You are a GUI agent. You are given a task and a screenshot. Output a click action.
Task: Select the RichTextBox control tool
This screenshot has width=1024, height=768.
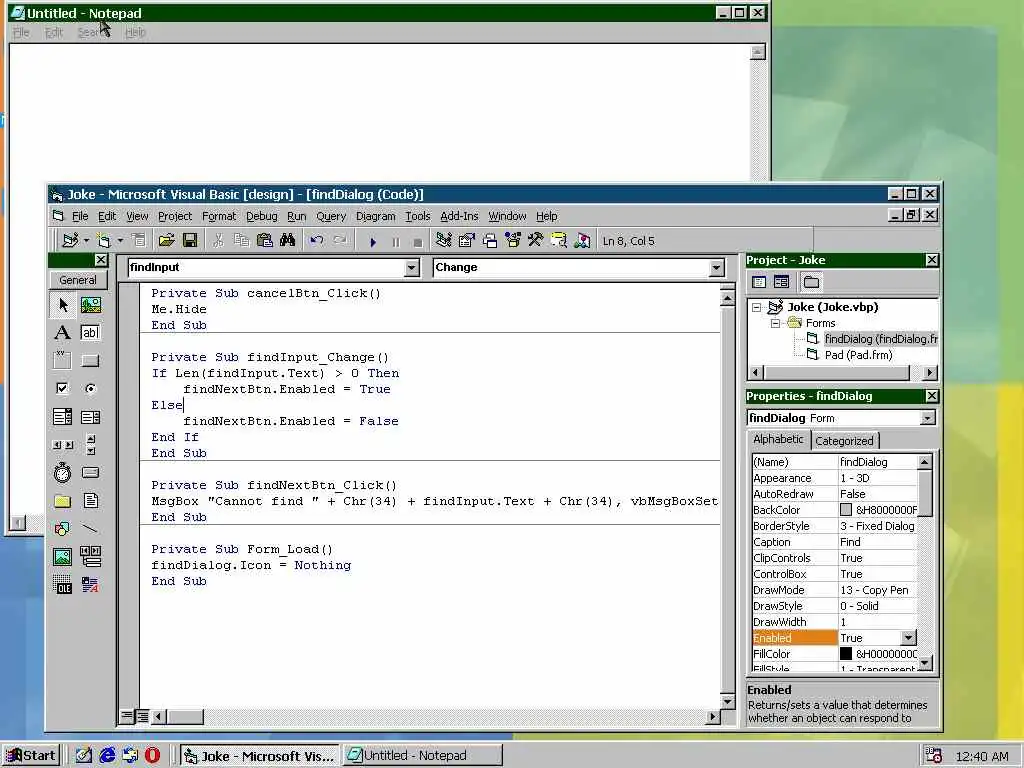(91, 584)
